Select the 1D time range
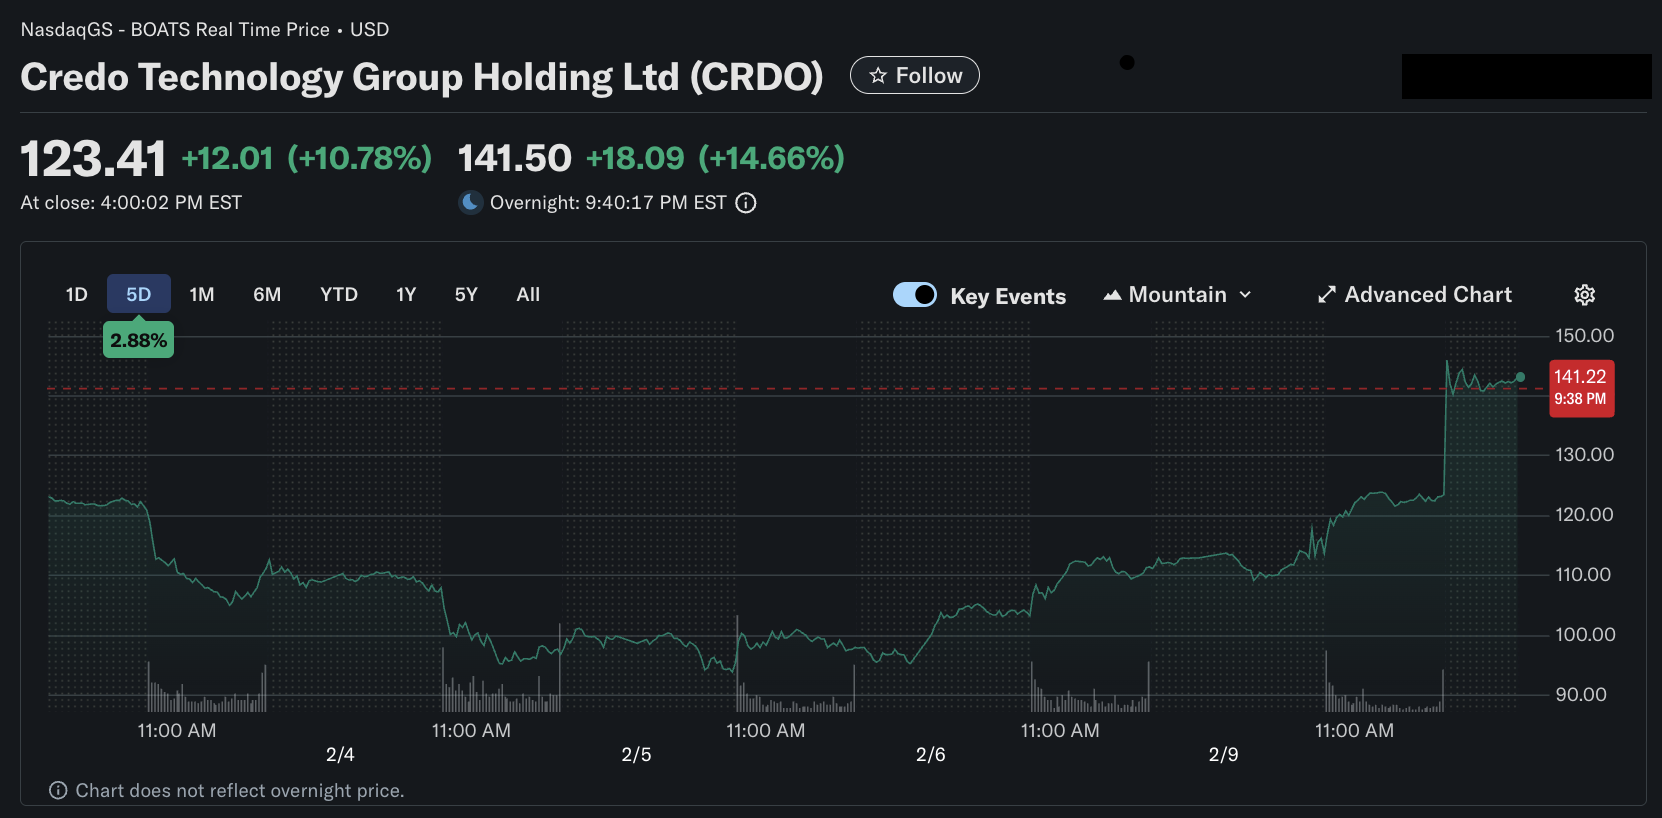The height and width of the screenshot is (818, 1662). click(x=77, y=295)
